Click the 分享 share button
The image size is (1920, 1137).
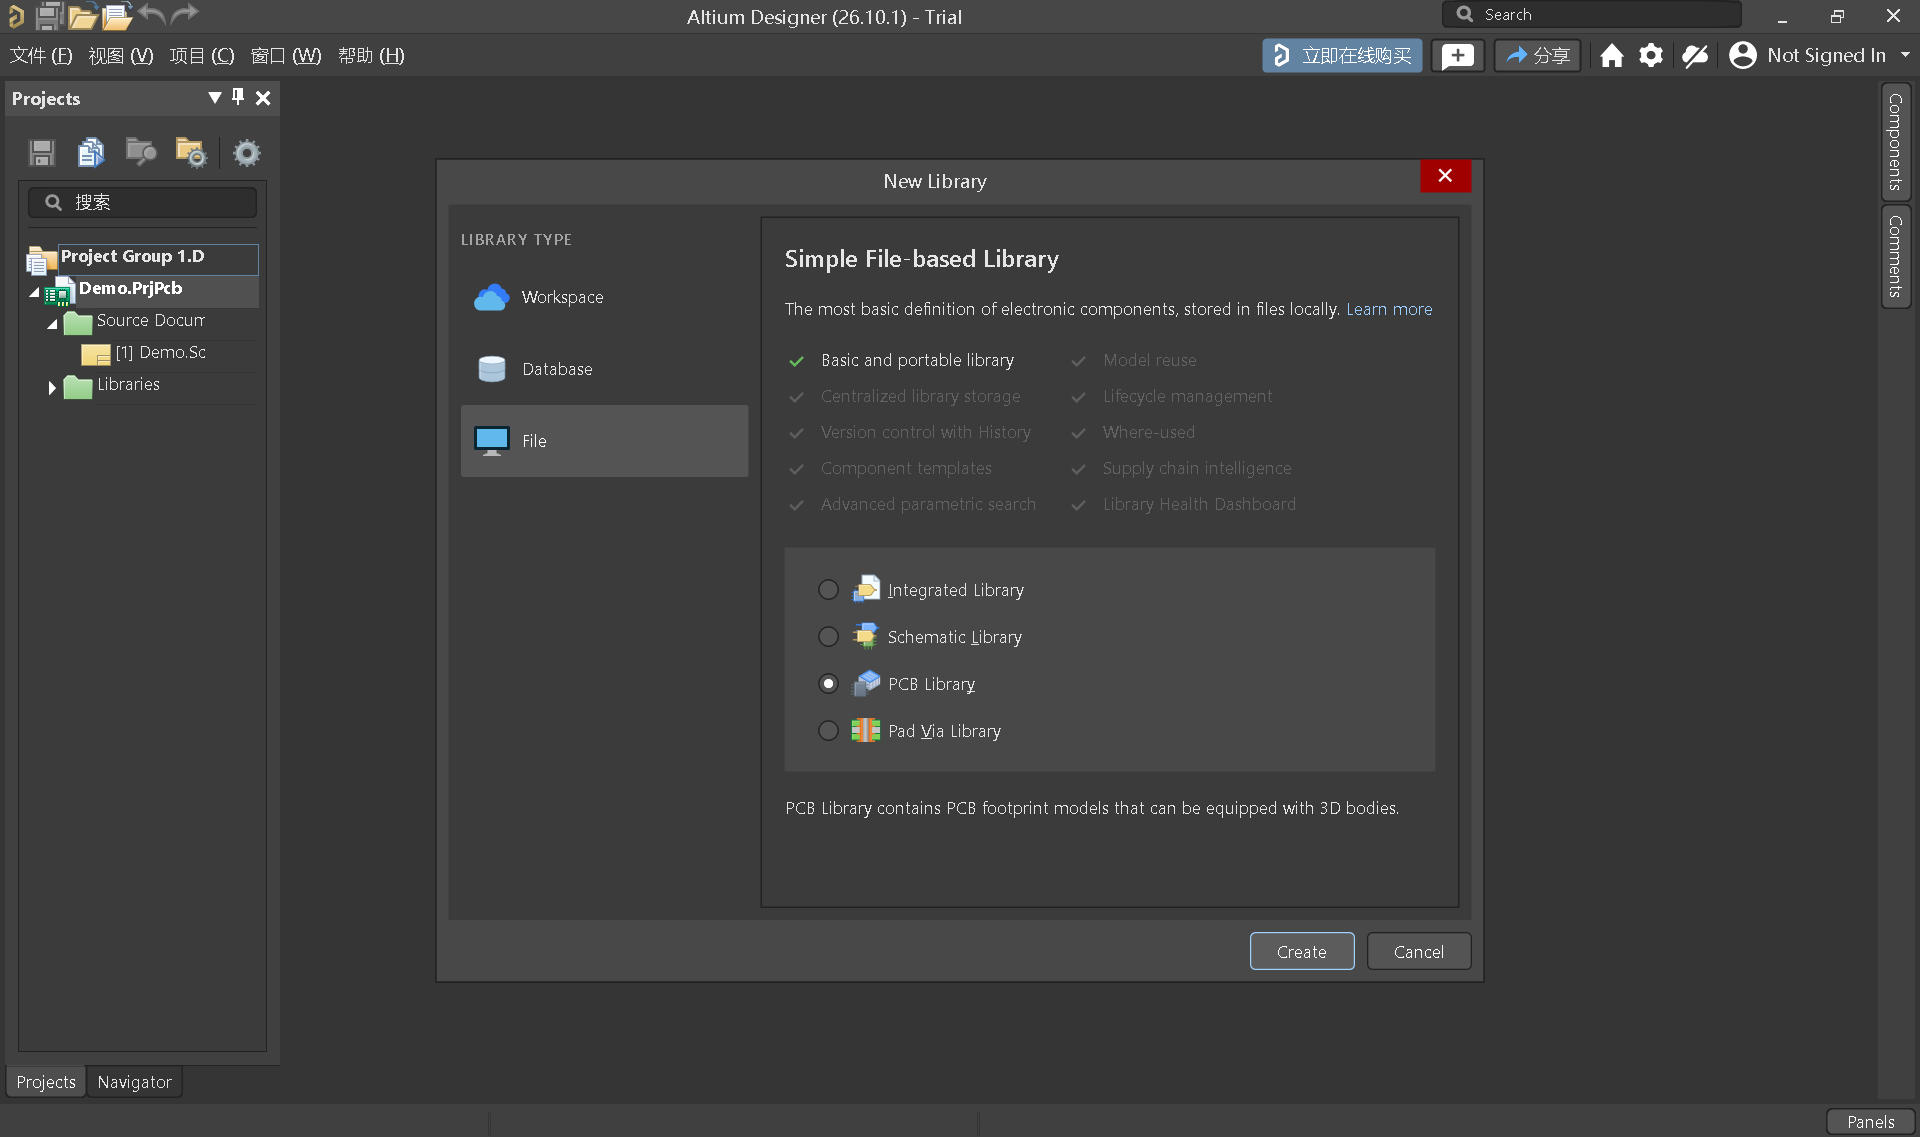[x=1538, y=56]
